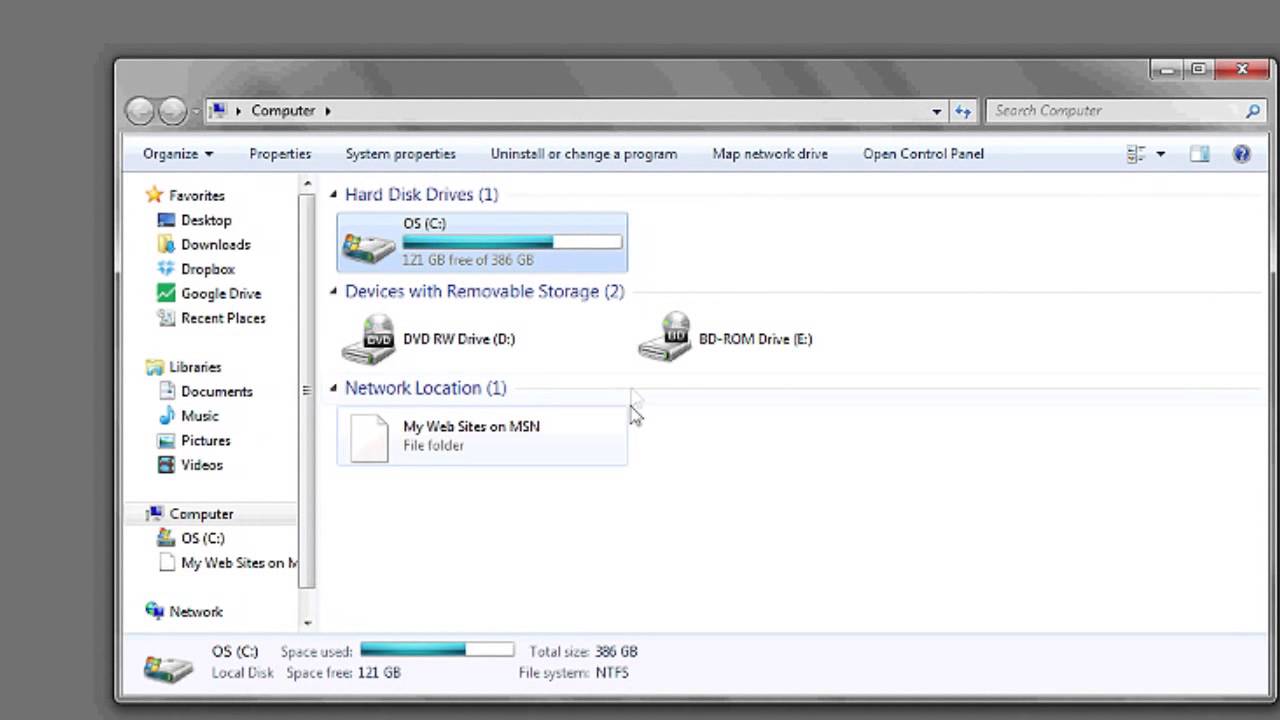Click the Search Computer magnifier icon

point(1253,110)
